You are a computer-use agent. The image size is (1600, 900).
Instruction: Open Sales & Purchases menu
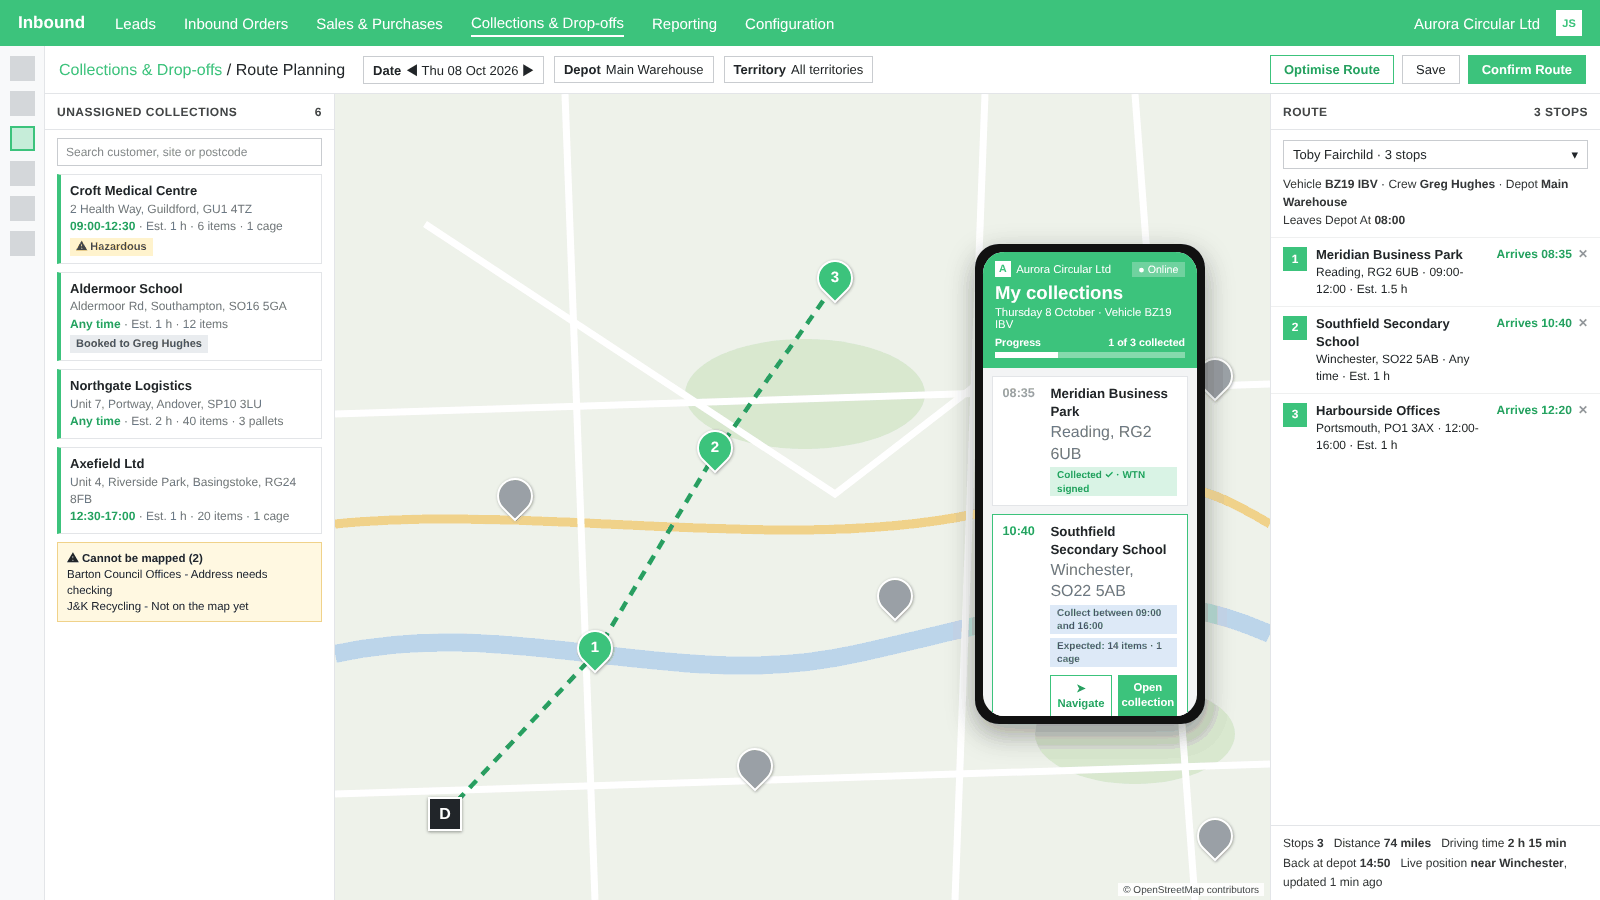379,24
